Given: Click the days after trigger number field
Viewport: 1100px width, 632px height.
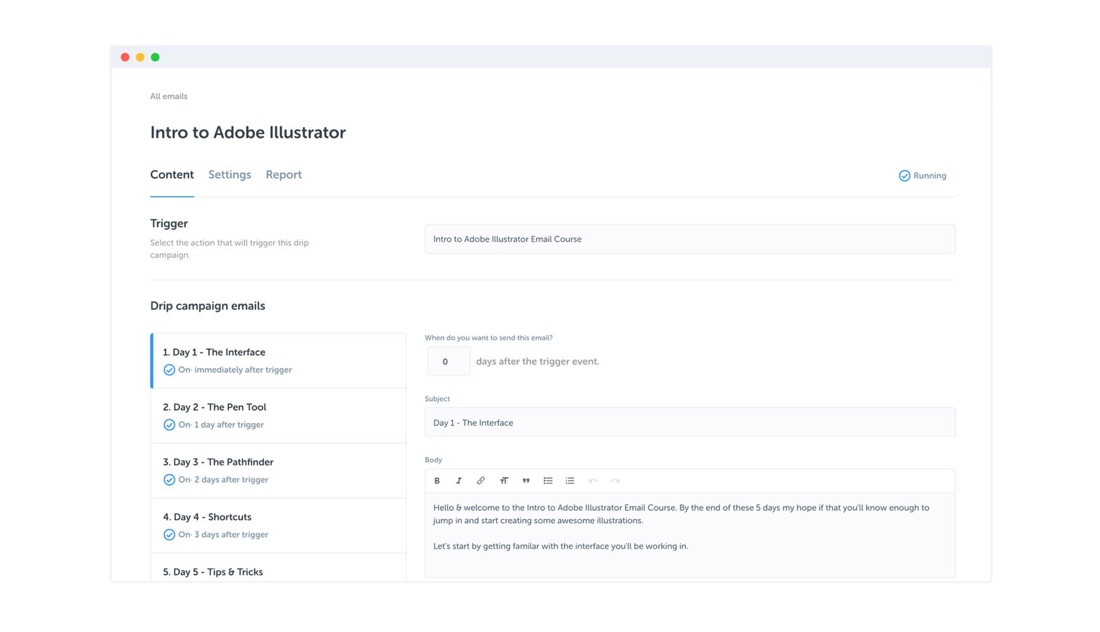Looking at the screenshot, I should pos(449,361).
